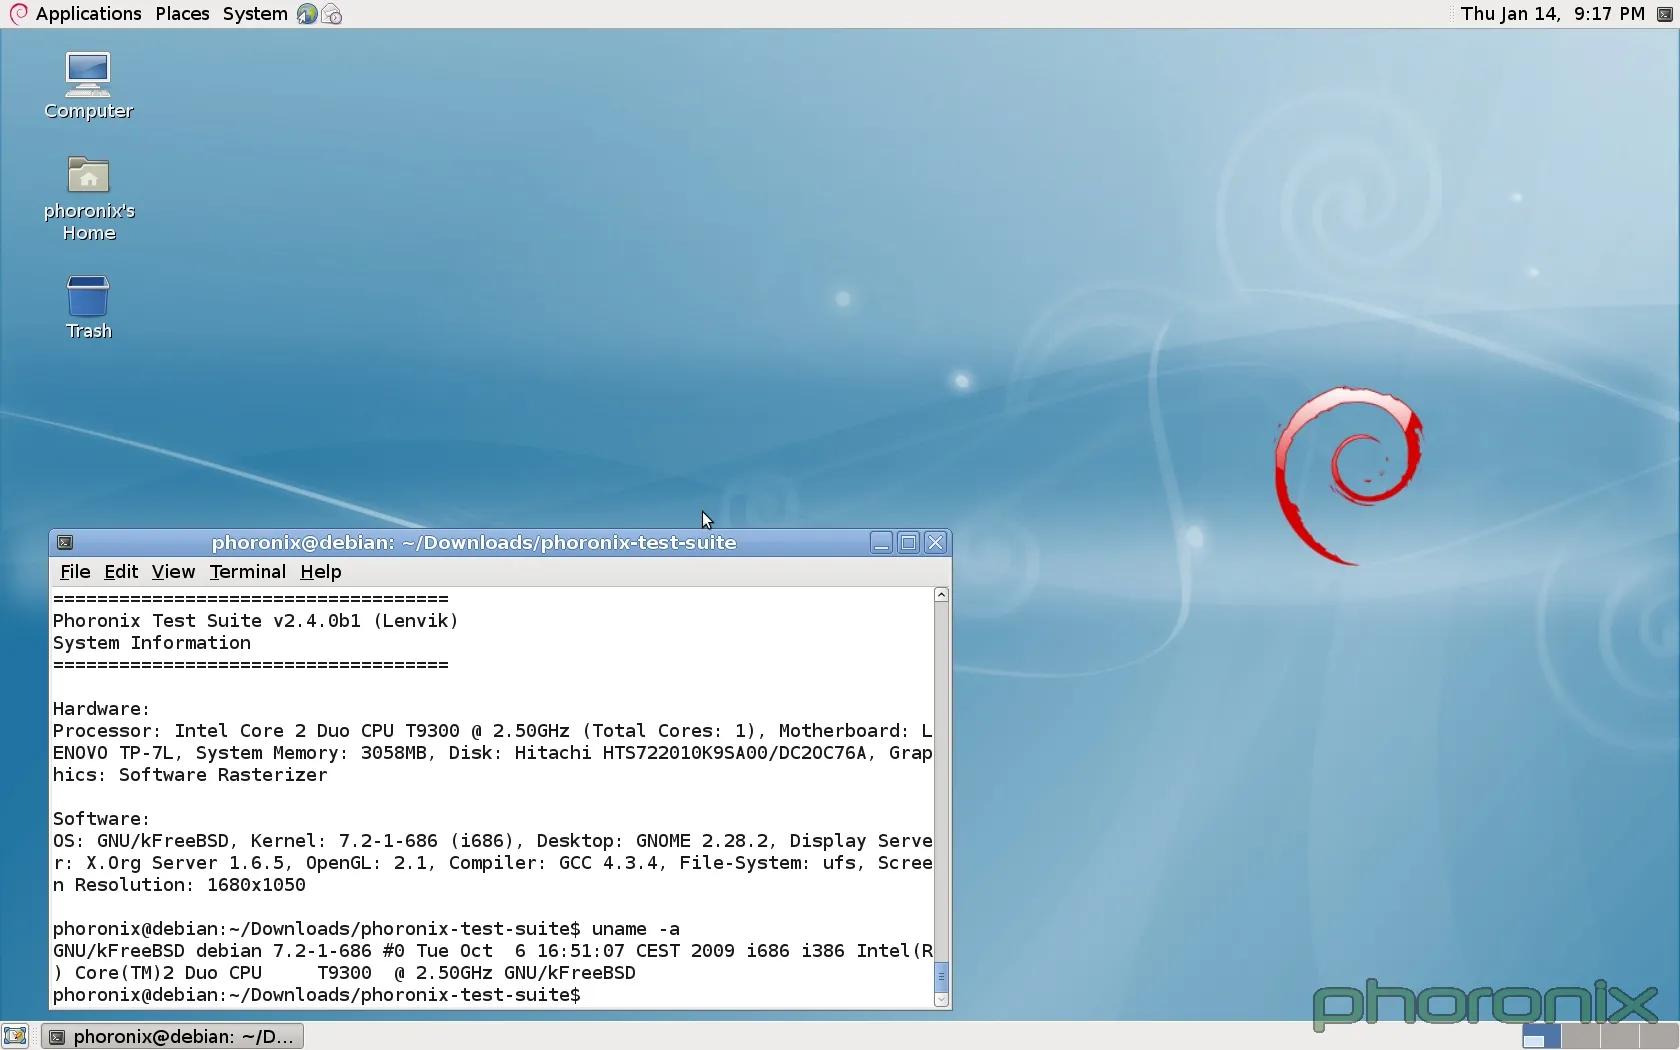Click the terminal scrollbar thumb
Image resolution: width=1680 pixels, height=1050 pixels.
(941, 976)
